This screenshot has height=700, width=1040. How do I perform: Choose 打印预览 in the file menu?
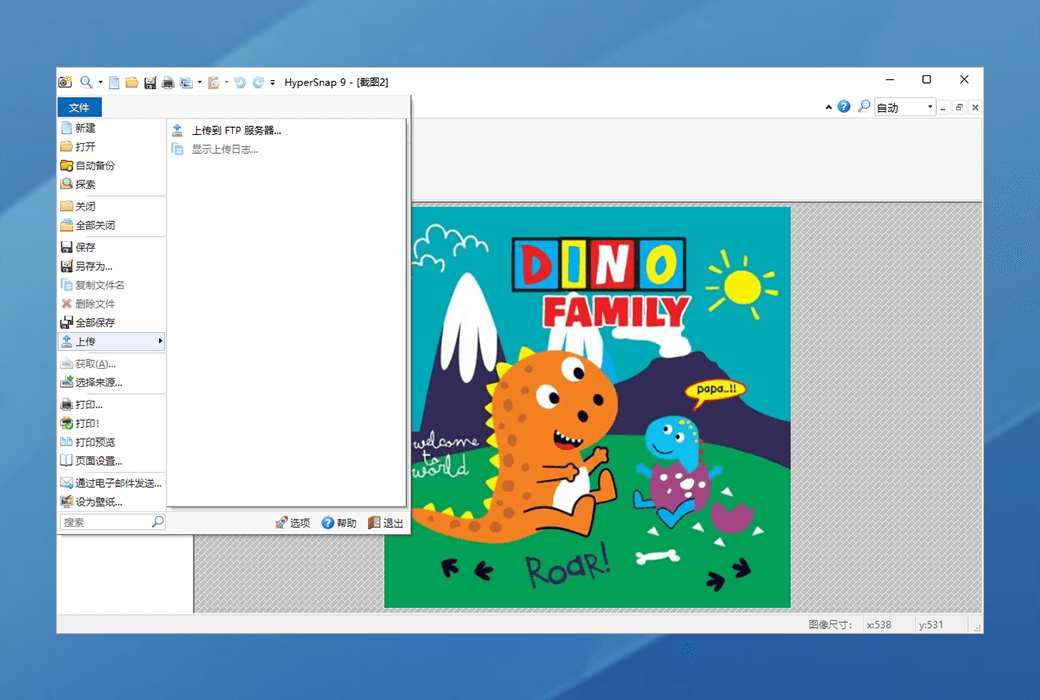[95, 442]
